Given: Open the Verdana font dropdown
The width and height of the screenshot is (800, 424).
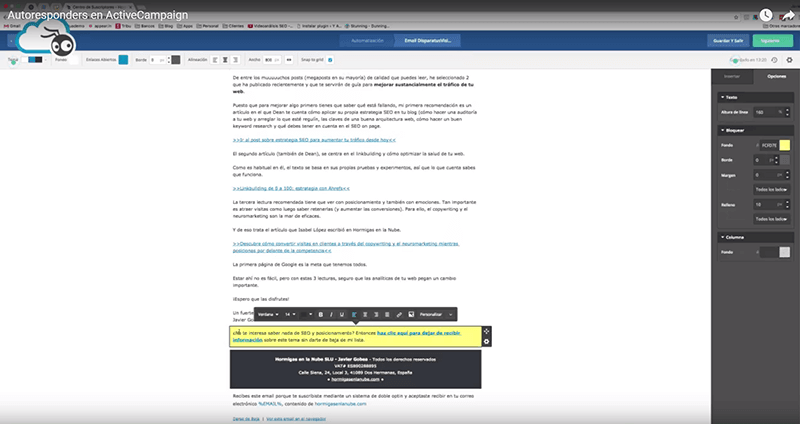Looking at the screenshot, I should [268, 315].
